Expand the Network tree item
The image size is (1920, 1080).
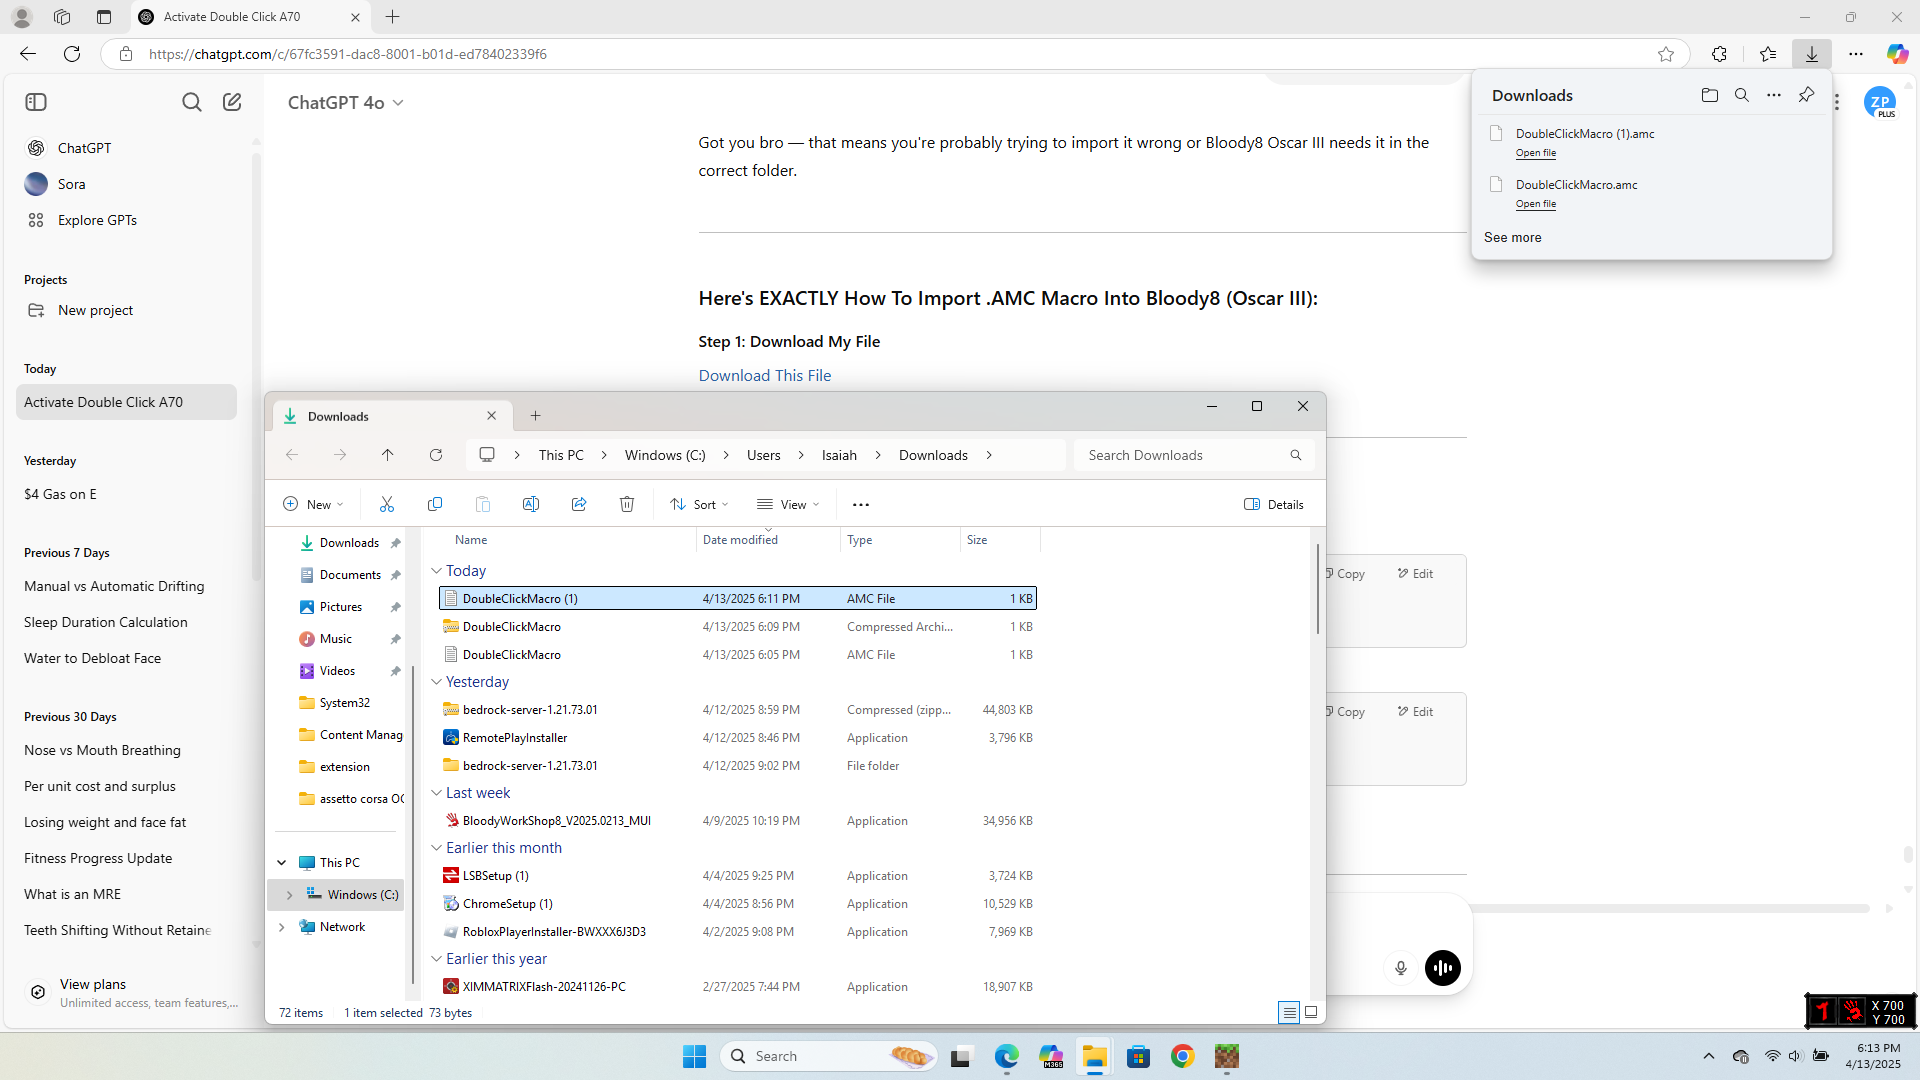point(282,927)
